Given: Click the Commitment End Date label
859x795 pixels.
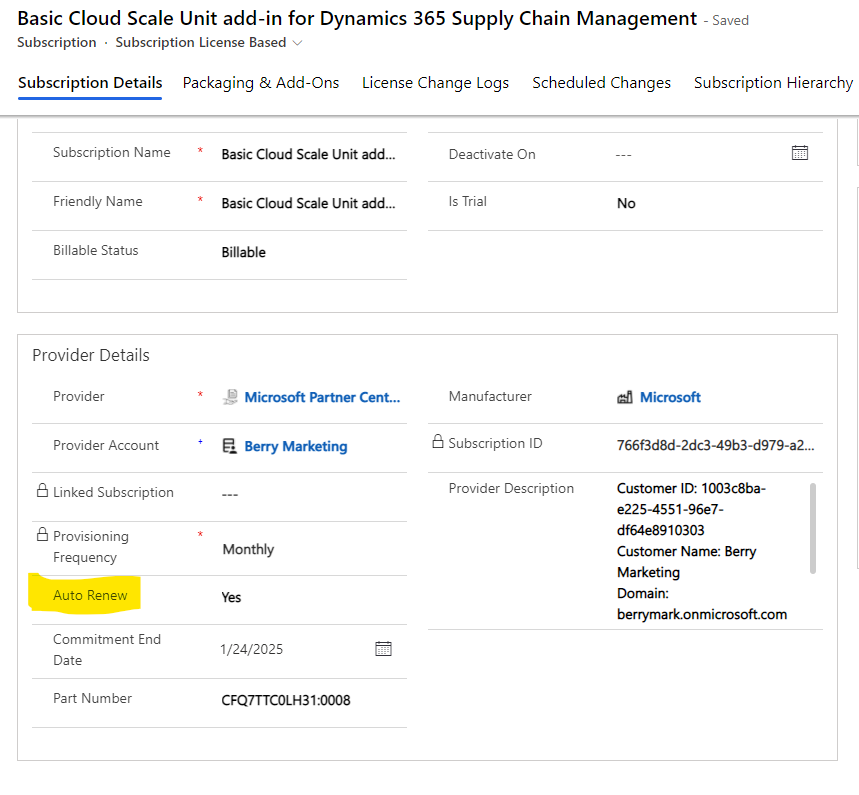Looking at the screenshot, I should point(107,649).
